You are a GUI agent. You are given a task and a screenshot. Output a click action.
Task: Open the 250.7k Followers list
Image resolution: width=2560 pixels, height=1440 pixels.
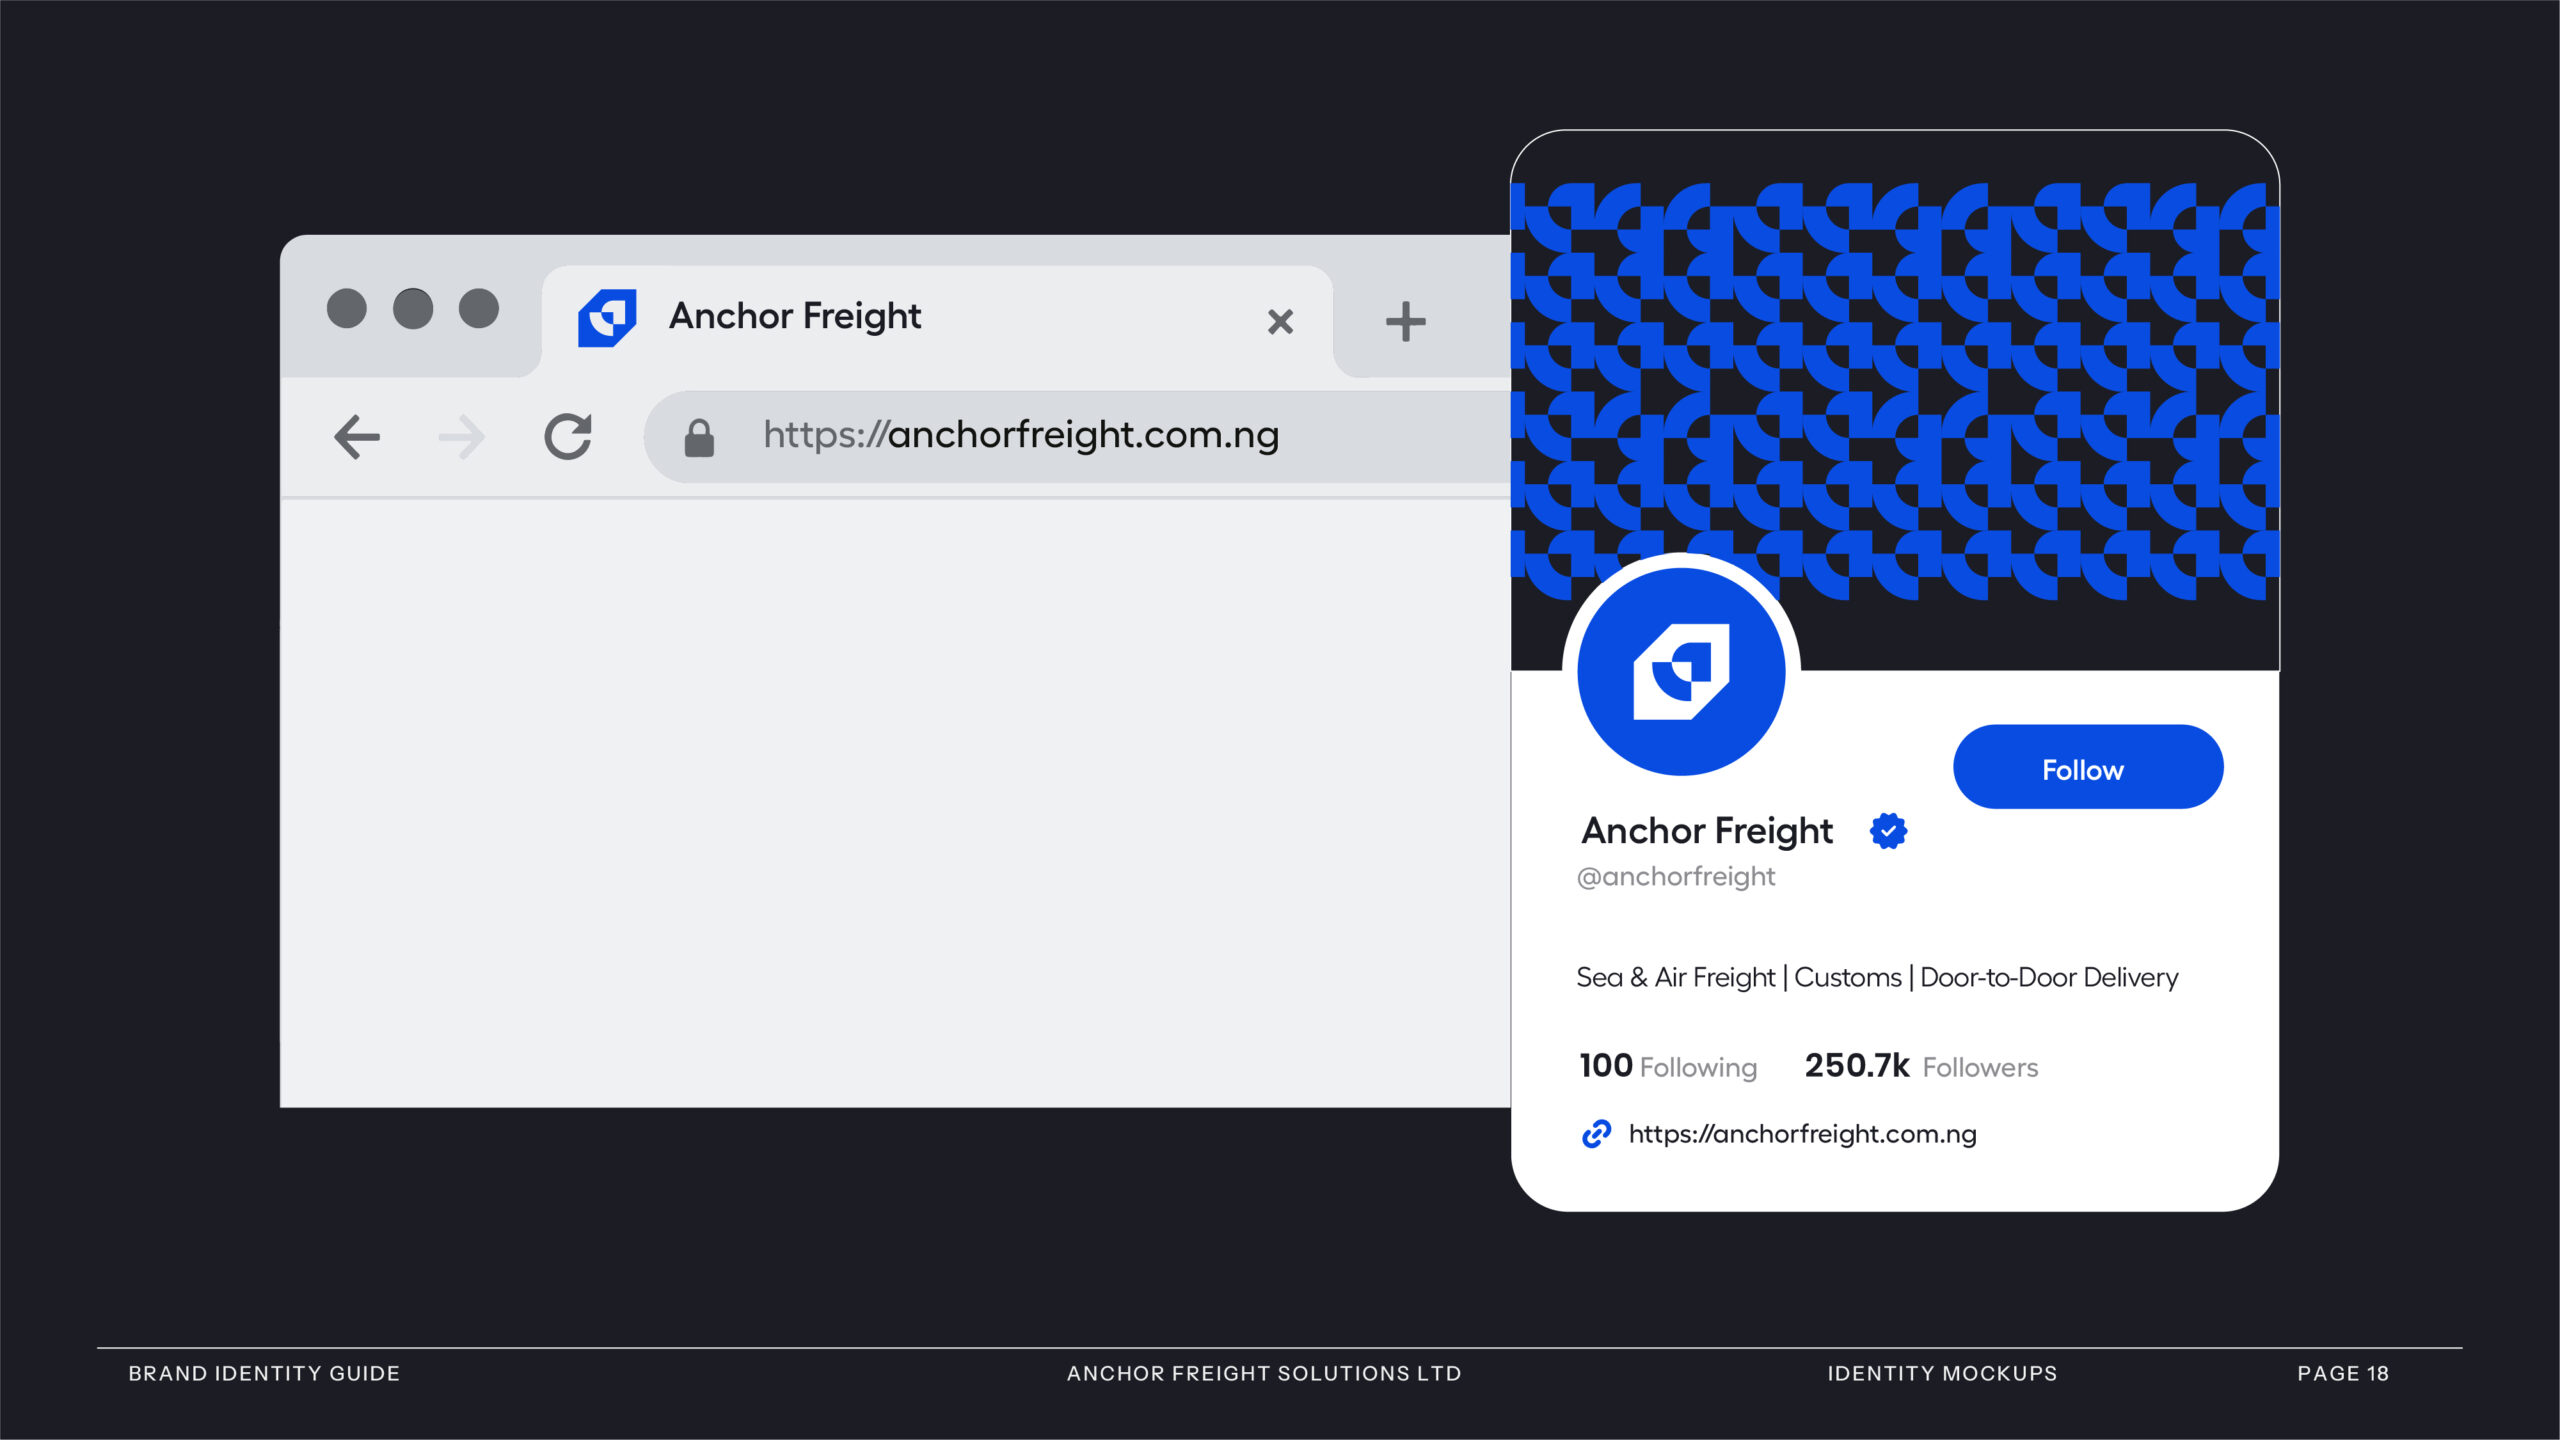1920,1066
